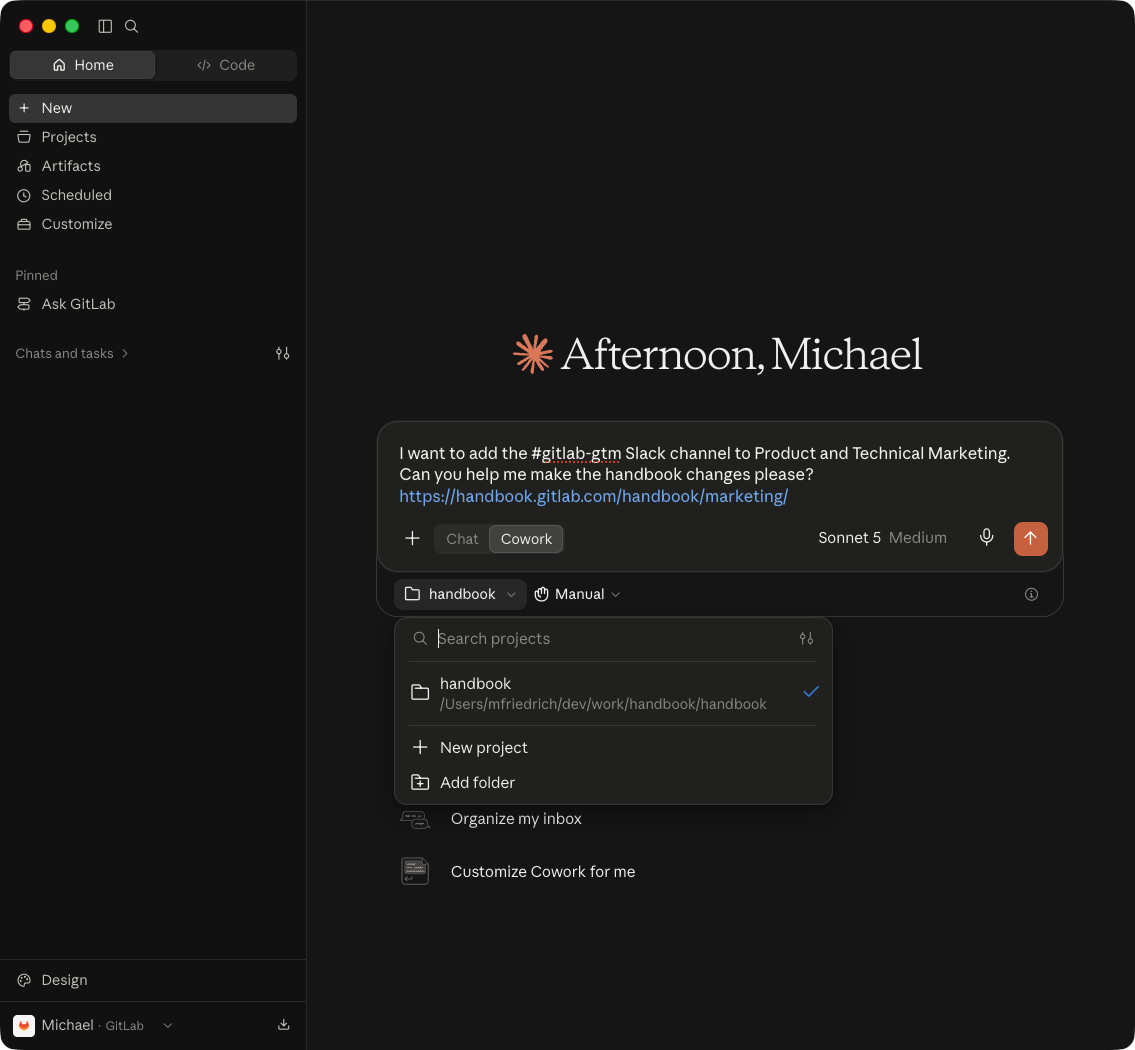1135x1050 pixels.
Task: Click the GitLab avatar icon
Action: [24, 1025]
